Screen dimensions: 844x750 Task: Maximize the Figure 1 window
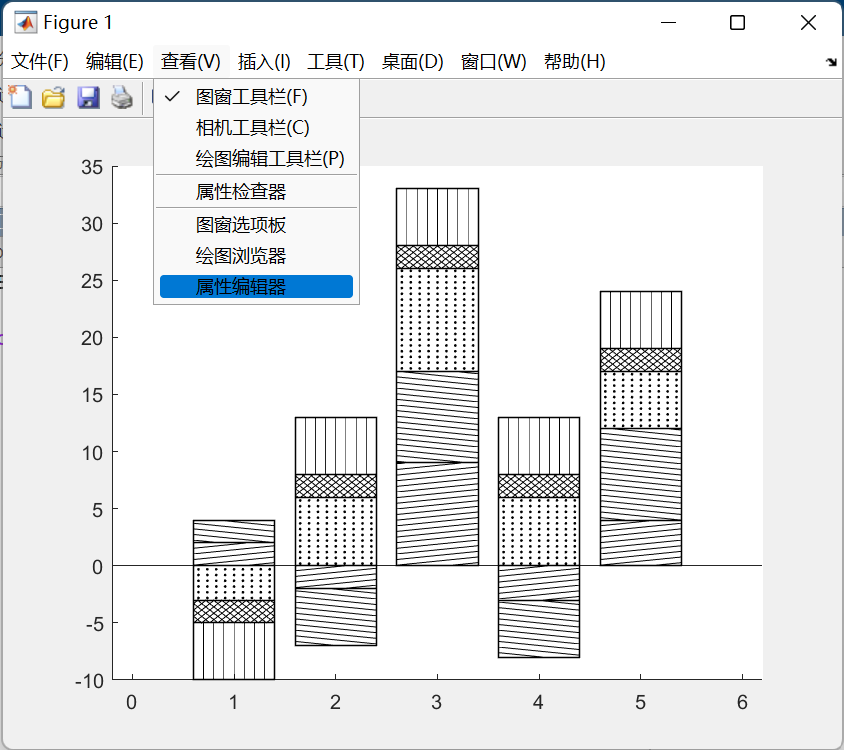tap(737, 23)
